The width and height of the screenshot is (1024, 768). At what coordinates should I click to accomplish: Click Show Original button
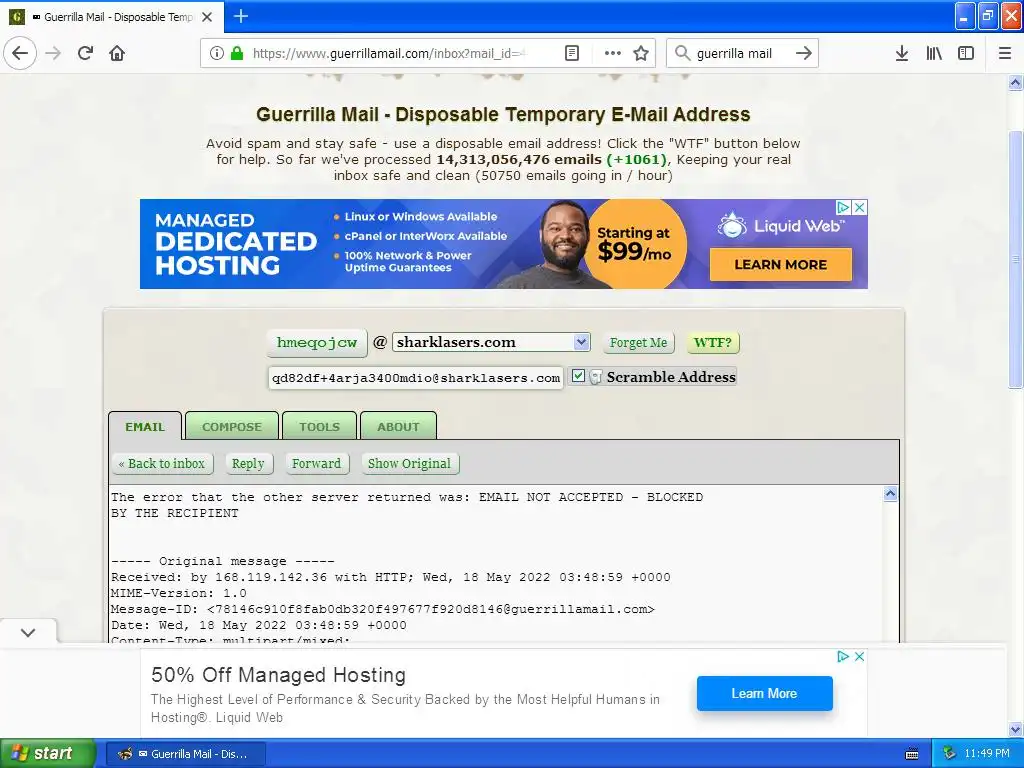409,464
